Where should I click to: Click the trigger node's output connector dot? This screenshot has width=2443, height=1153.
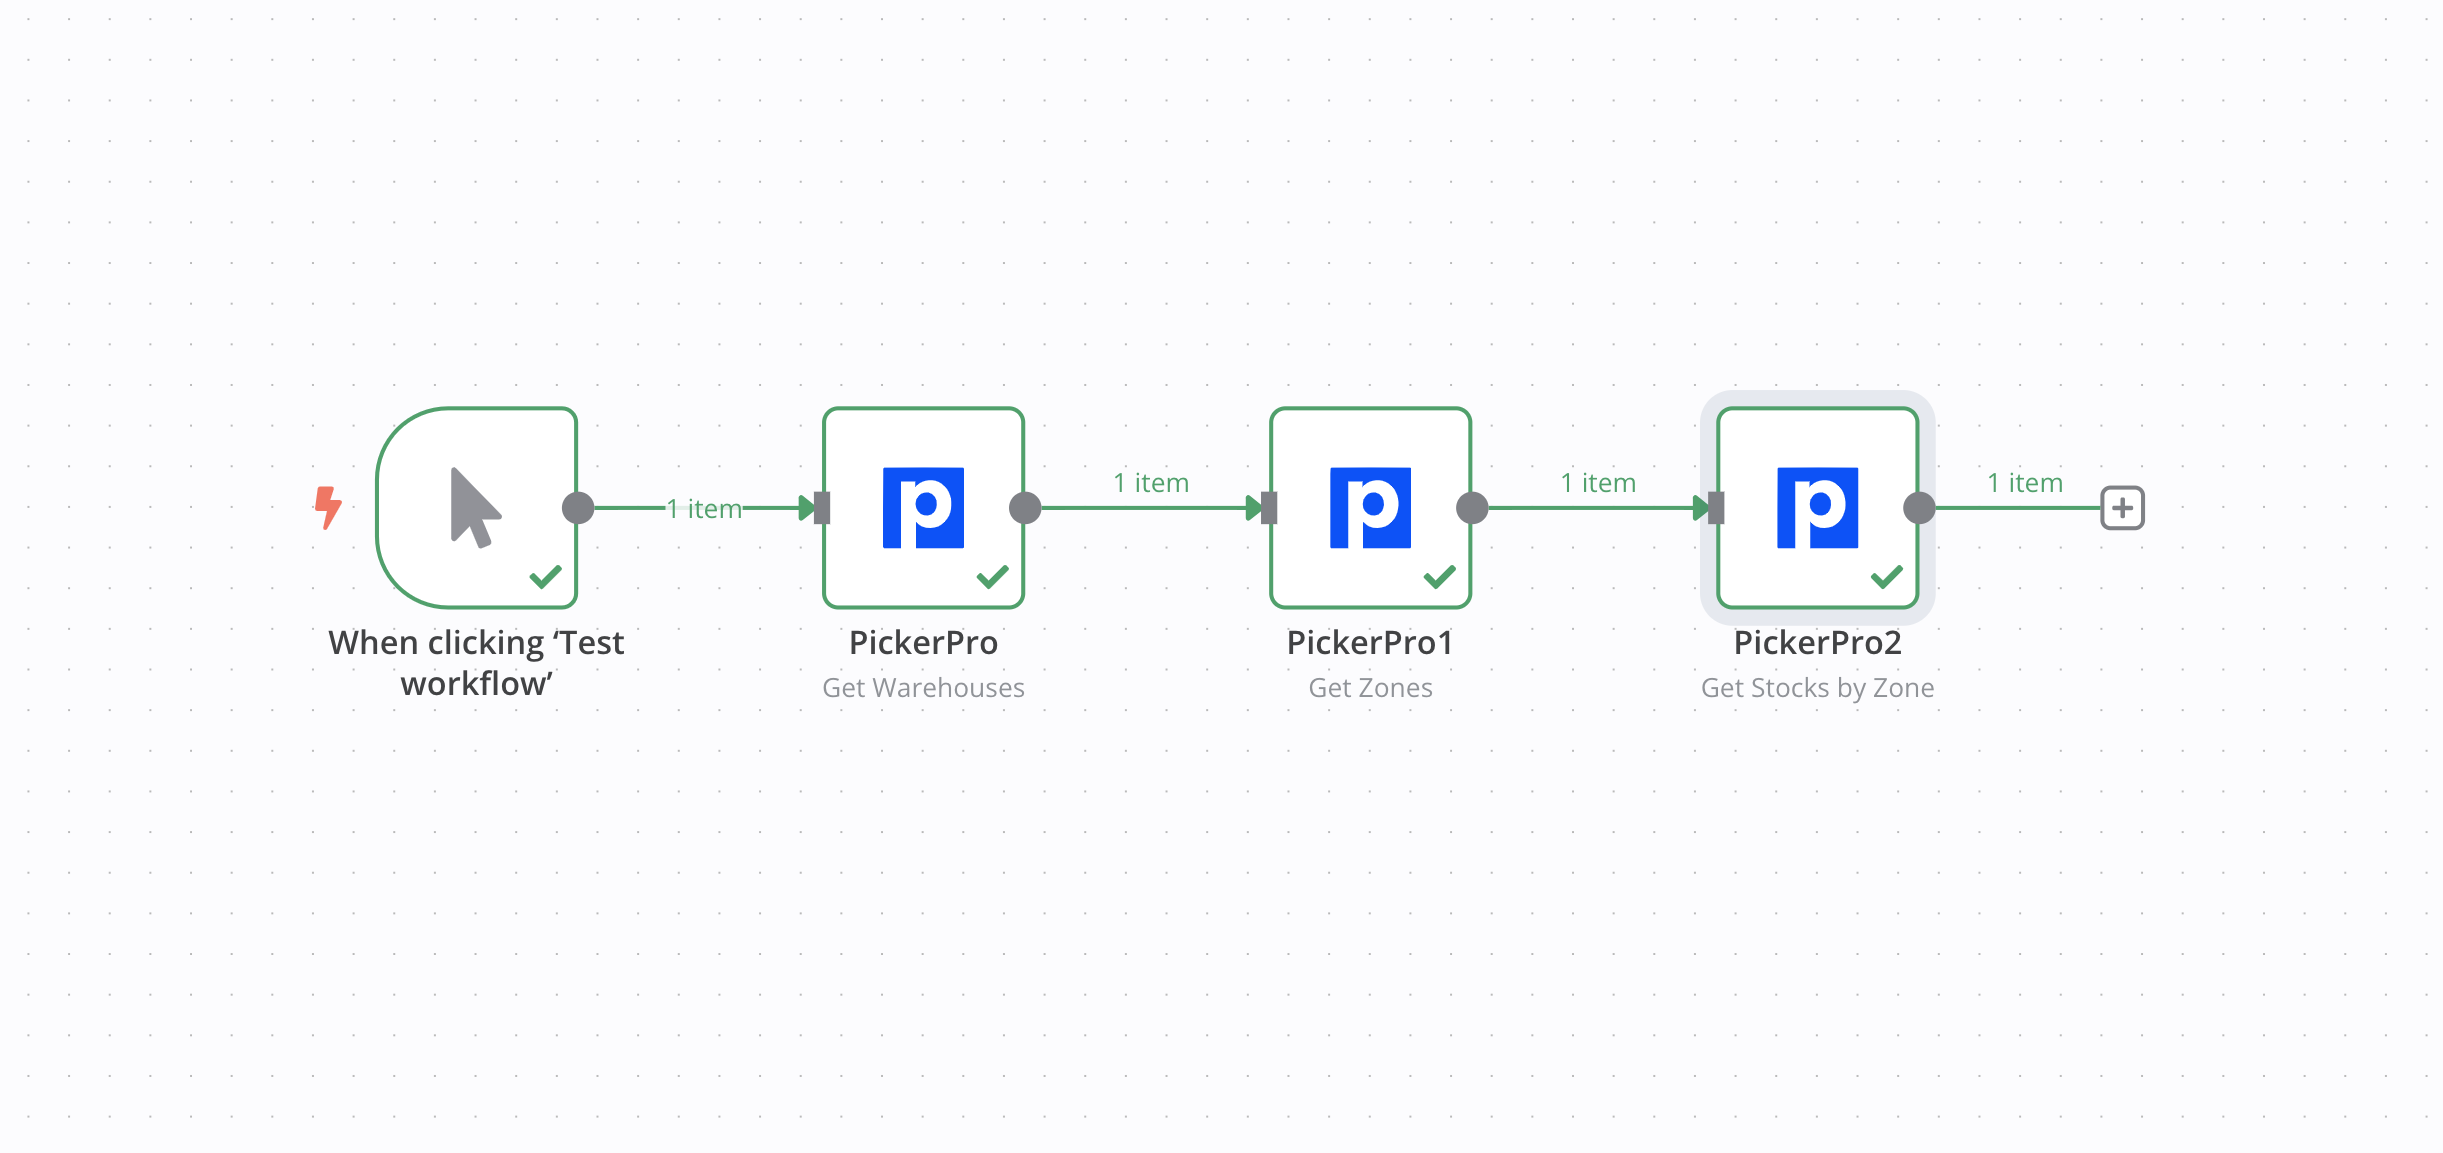(x=578, y=508)
